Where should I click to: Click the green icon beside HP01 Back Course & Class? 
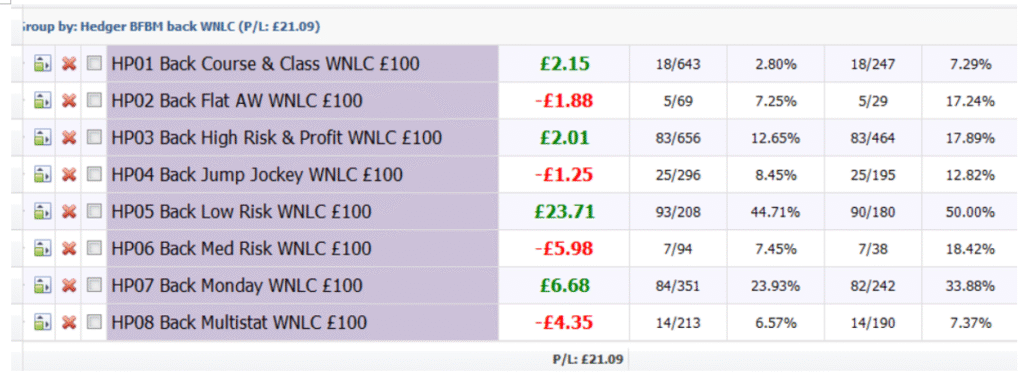[42, 64]
